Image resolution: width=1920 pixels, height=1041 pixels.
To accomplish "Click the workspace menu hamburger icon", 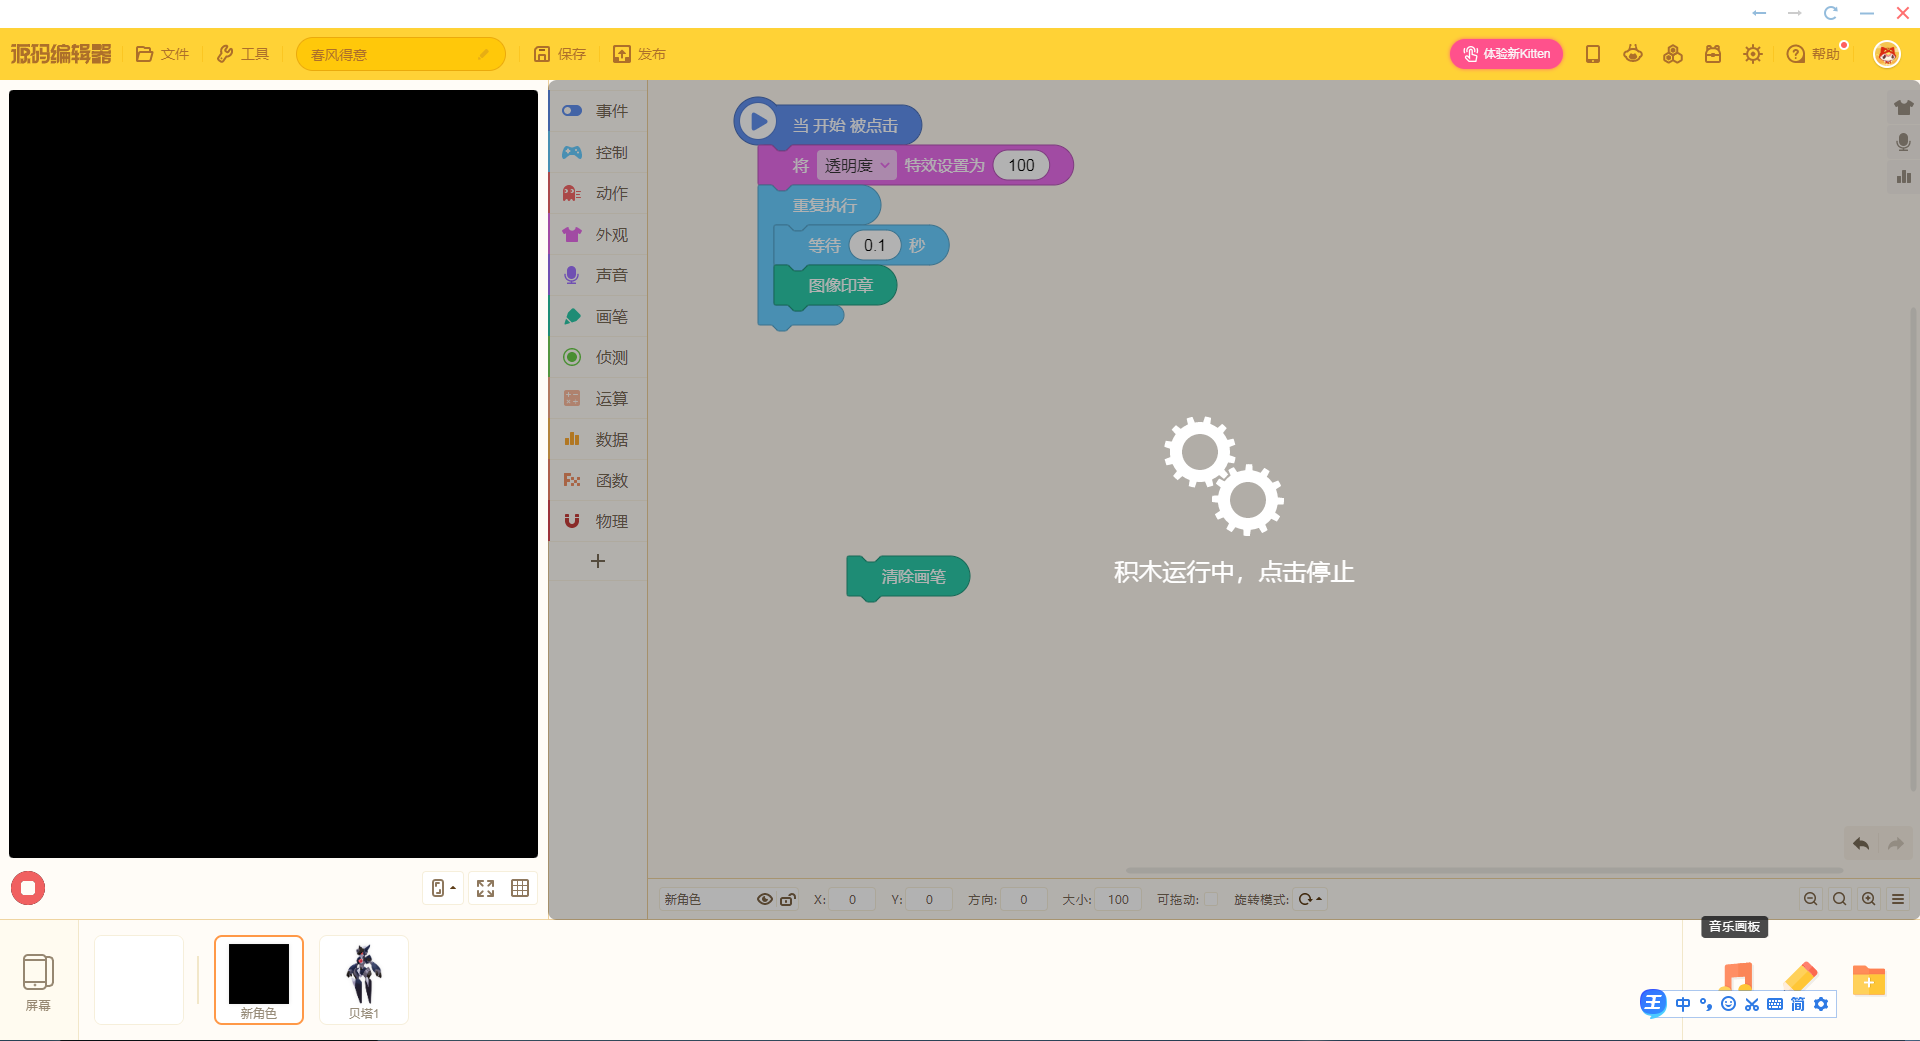I will (x=1898, y=899).
